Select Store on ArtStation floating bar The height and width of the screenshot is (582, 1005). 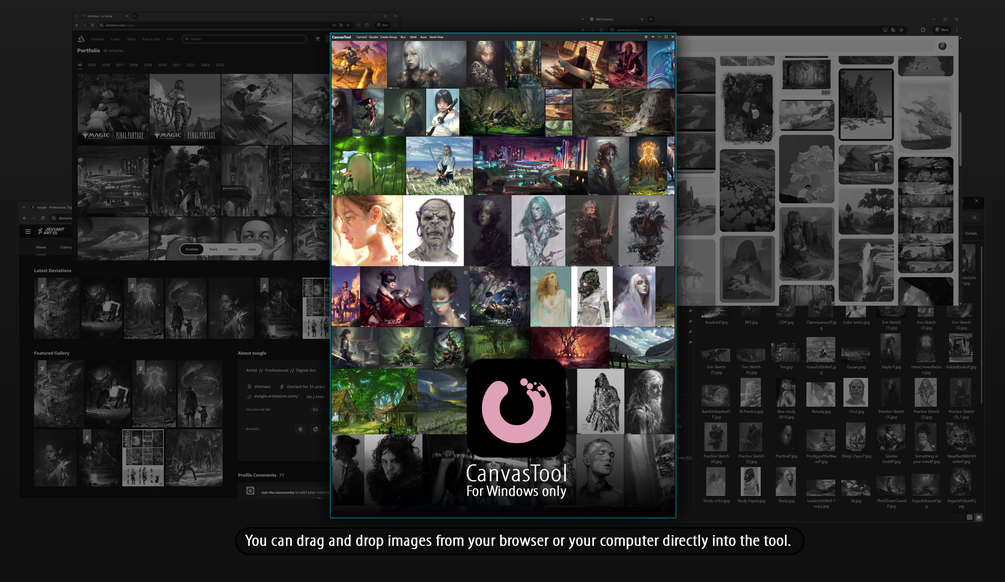click(213, 249)
